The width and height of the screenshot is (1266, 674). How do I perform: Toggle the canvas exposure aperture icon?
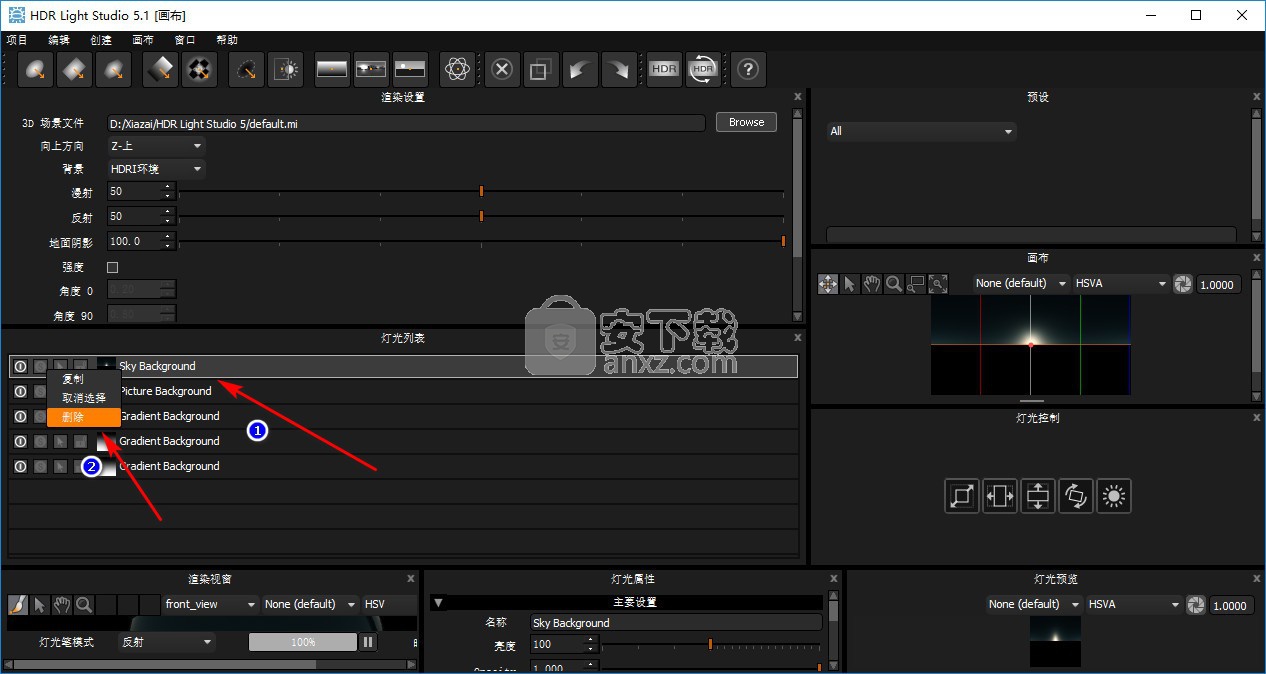pos(1183,284)
